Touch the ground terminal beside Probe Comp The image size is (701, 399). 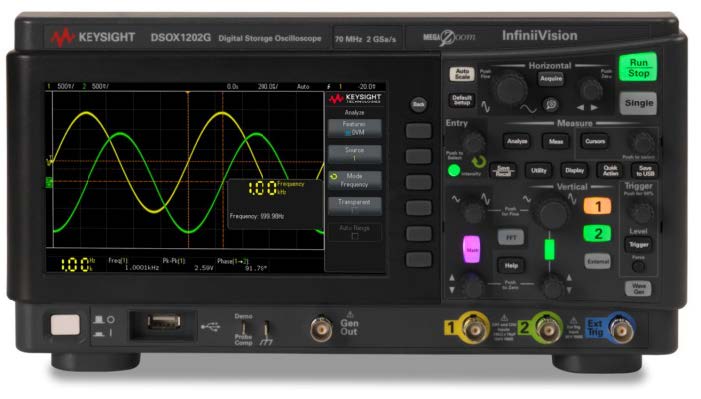(x=266, y=328)
